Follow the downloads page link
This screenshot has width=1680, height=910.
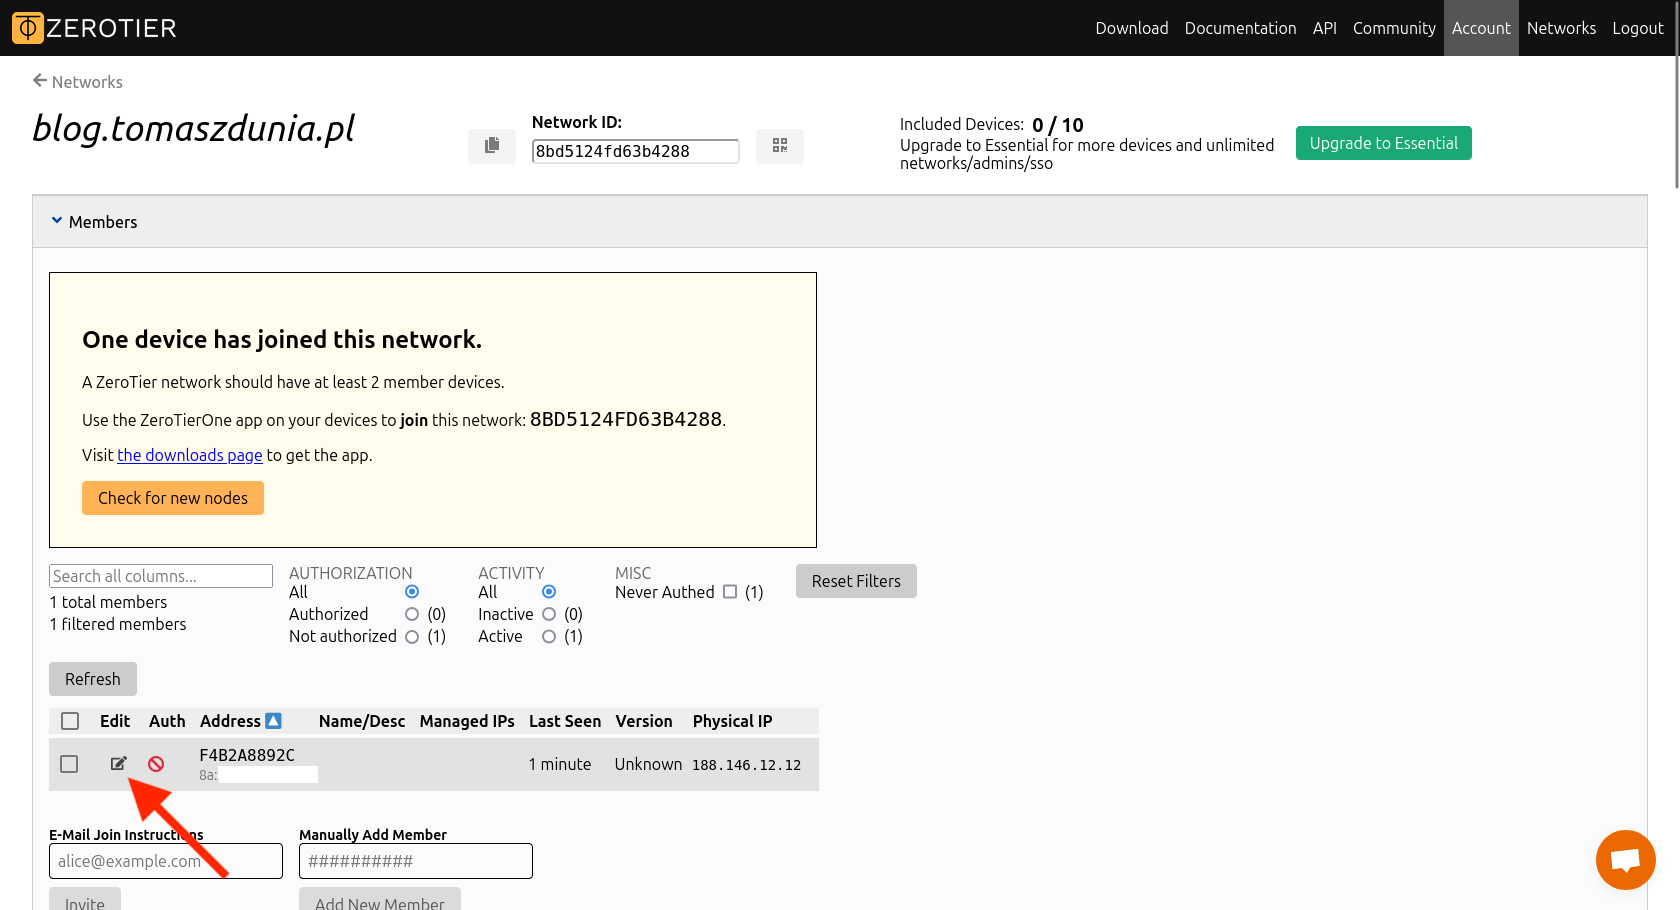pyautogui.click(x=190, y=455)
